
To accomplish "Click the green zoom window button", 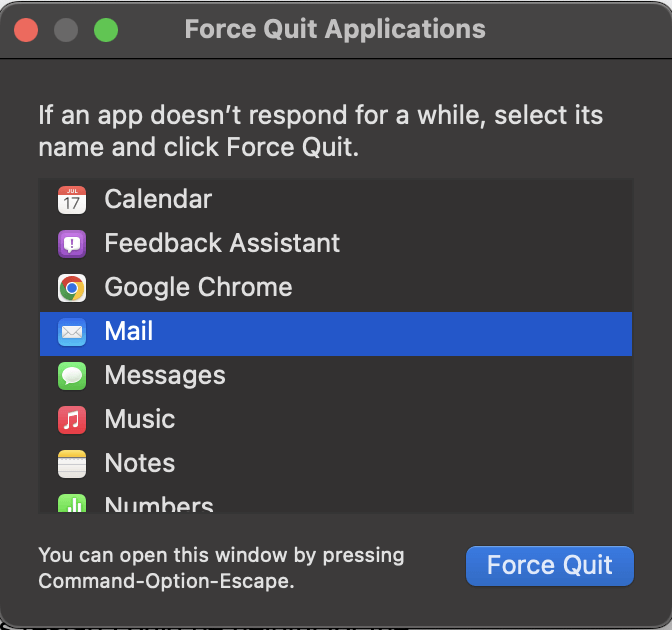I will (106, 30).
